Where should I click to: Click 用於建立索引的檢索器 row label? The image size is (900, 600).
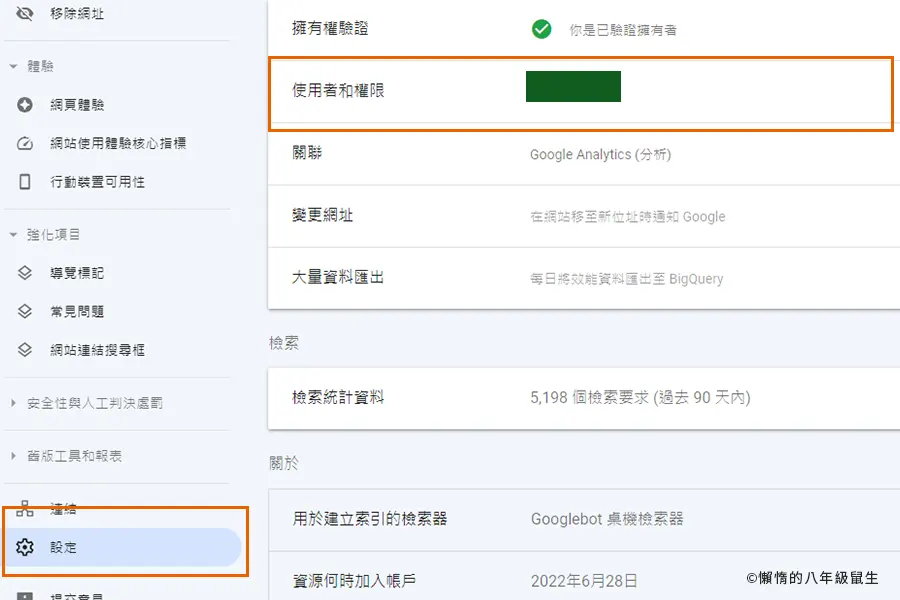click(370, 519)
